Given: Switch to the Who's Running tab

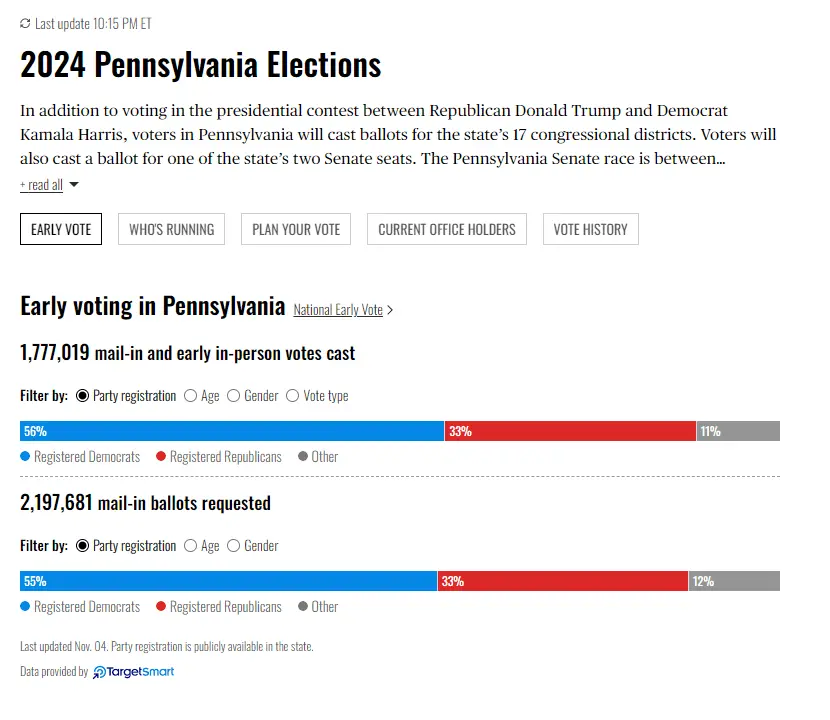Looking at the screenshot, I should (x=172, y=229).
